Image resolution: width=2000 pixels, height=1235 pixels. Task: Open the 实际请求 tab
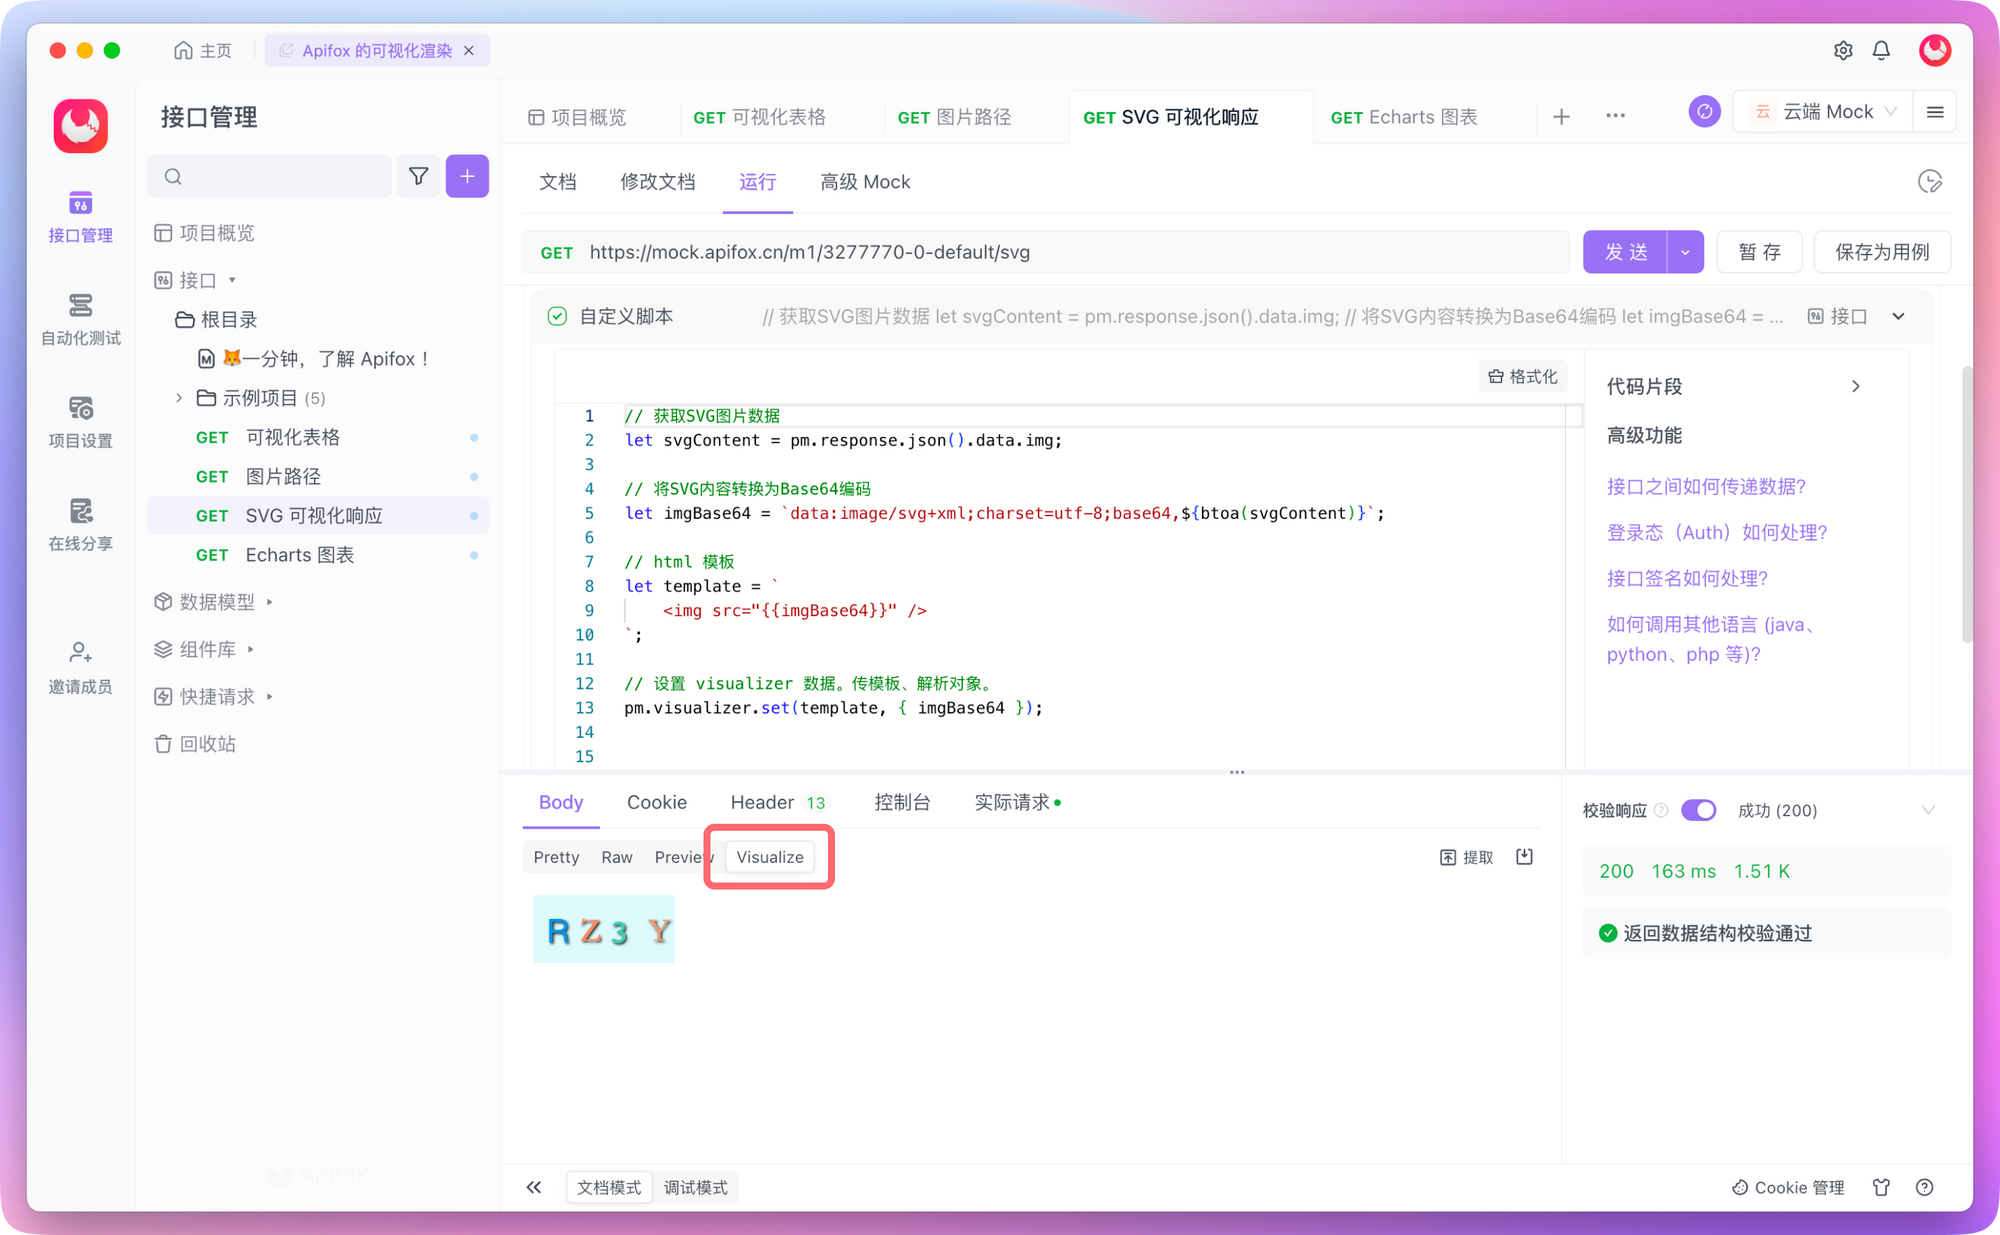tap(1017, 802)
